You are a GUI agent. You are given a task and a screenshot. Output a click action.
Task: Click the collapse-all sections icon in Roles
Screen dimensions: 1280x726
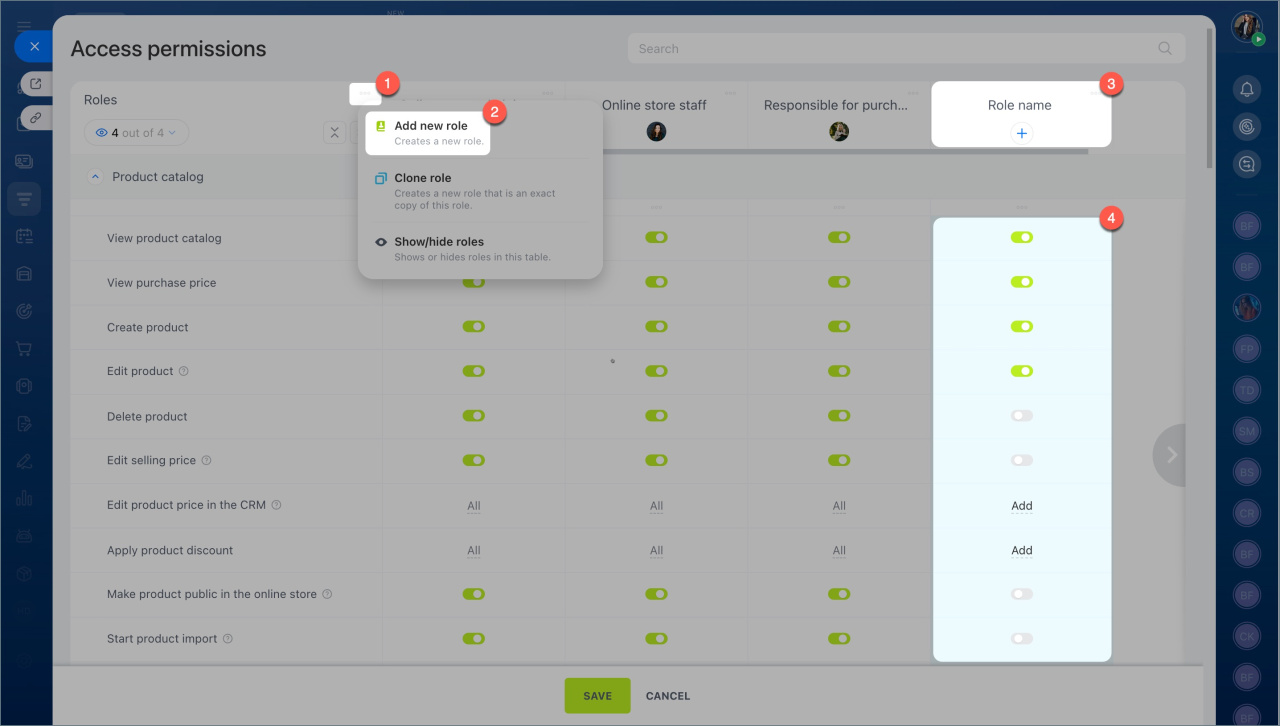tap(334, 133)
